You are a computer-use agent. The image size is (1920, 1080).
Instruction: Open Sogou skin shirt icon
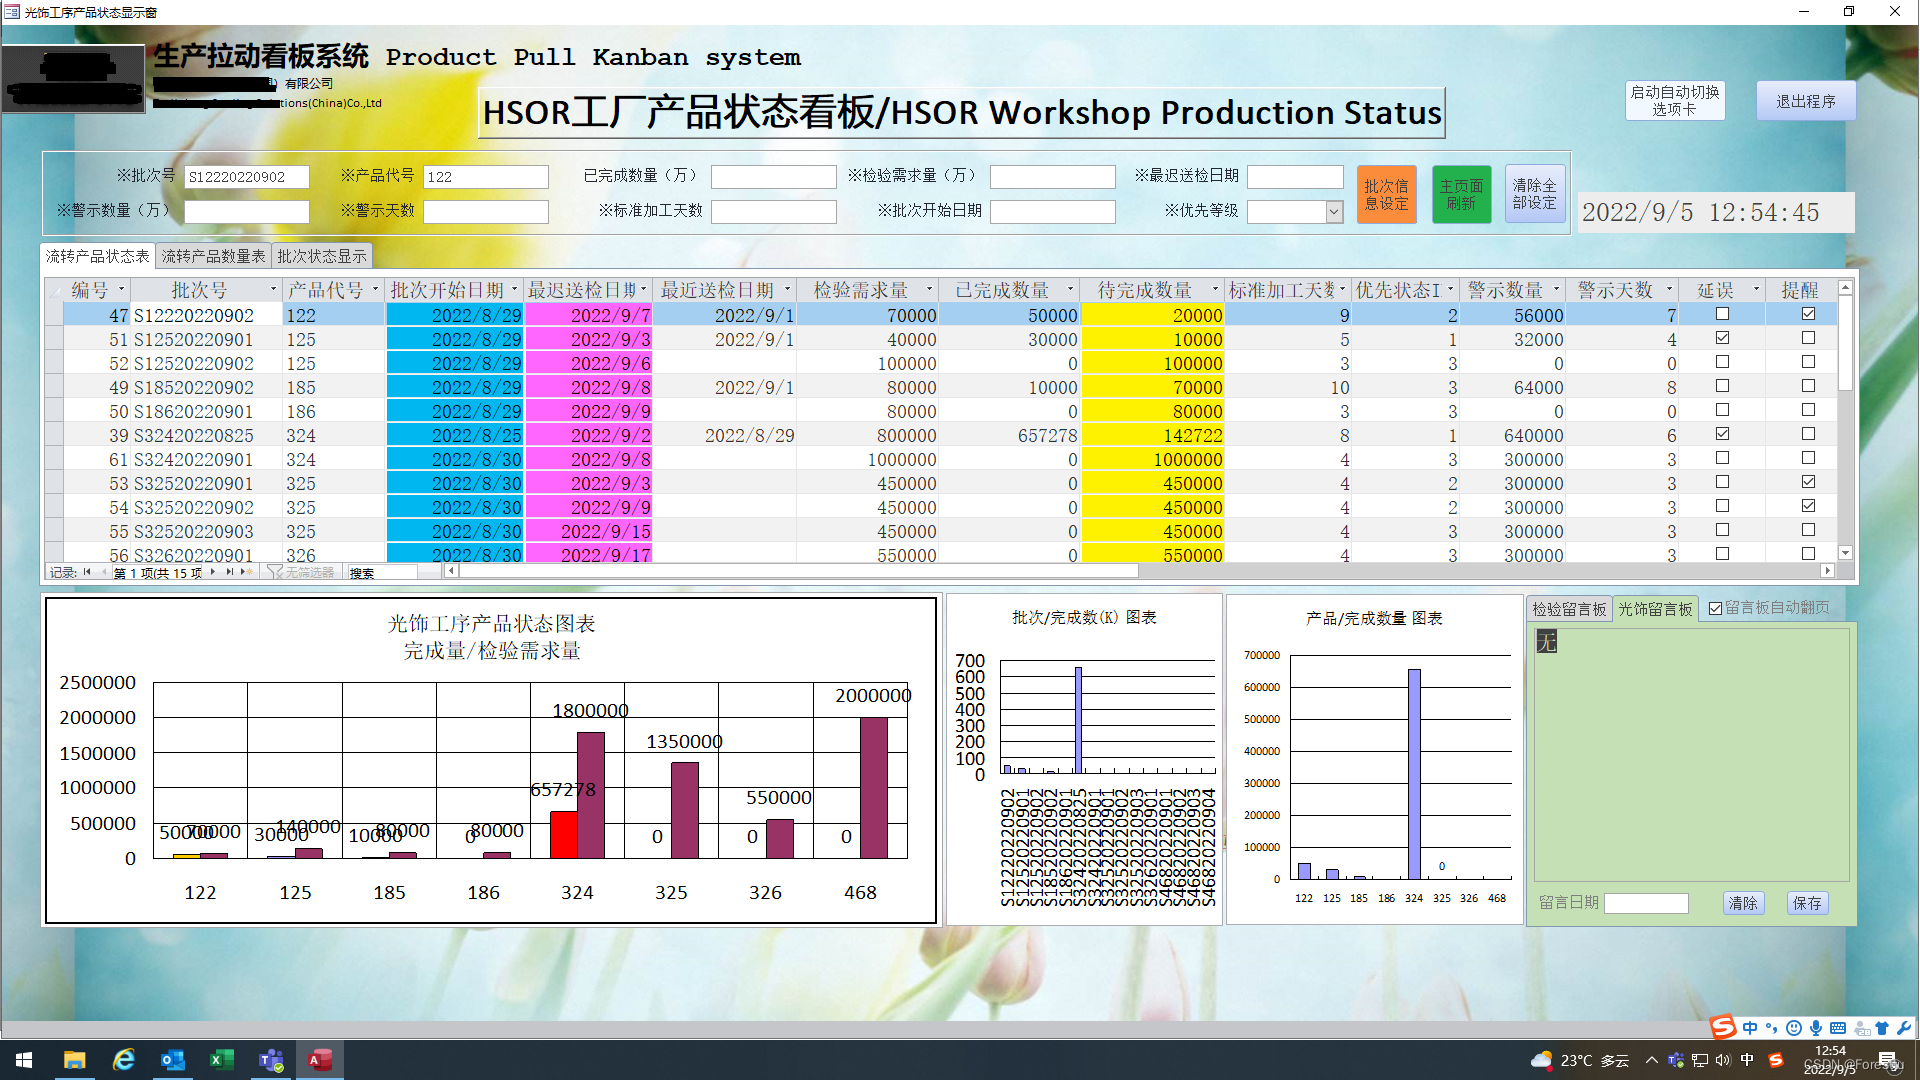point(1882,1028)
